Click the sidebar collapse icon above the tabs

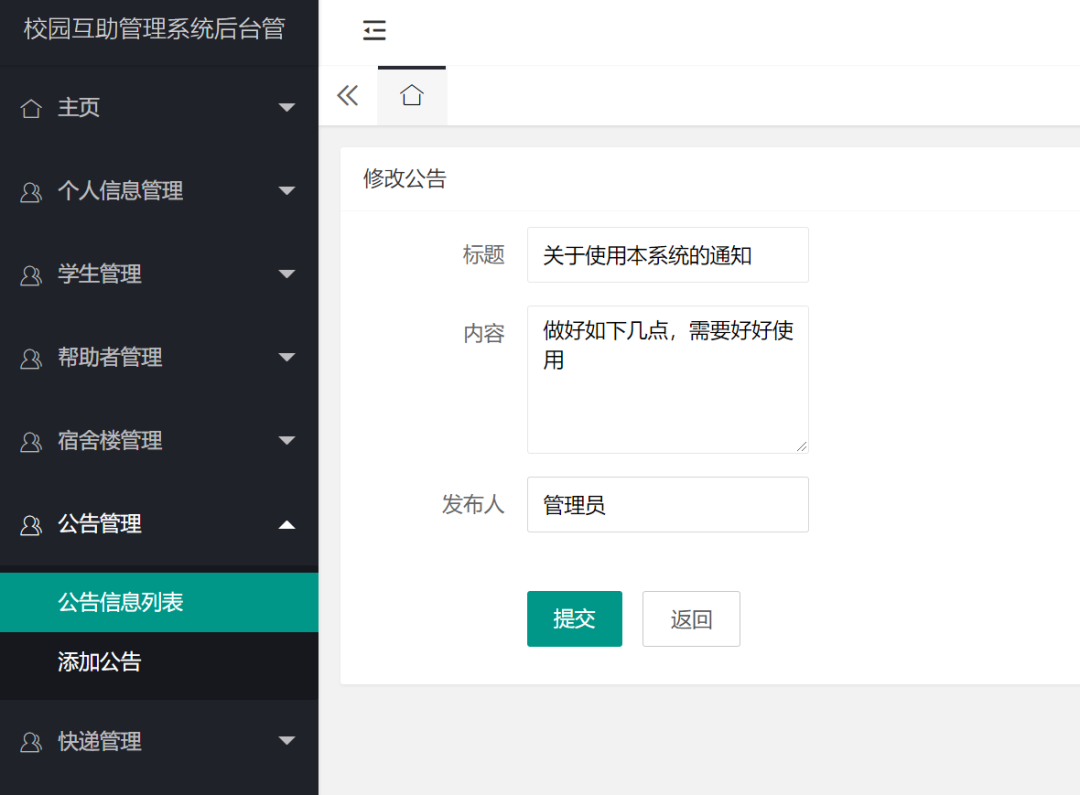click(x=374, y=31)
